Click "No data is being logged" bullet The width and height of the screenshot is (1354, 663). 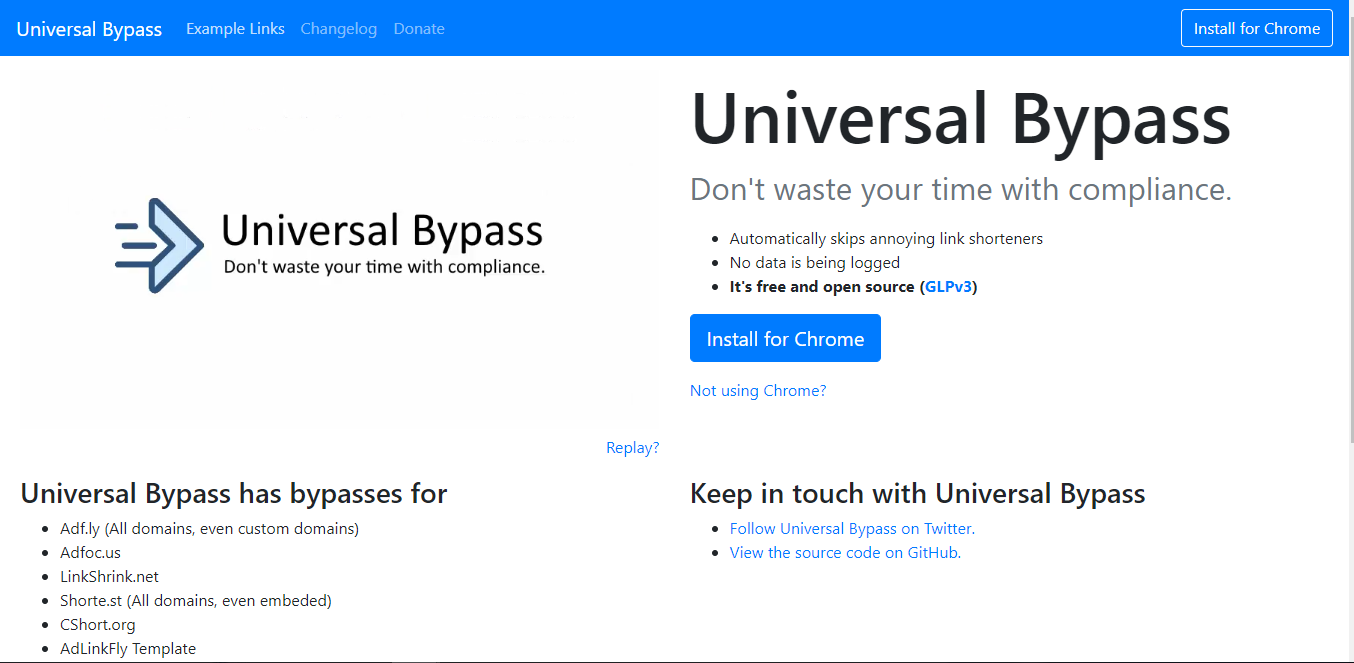click(x=815, y=263)
